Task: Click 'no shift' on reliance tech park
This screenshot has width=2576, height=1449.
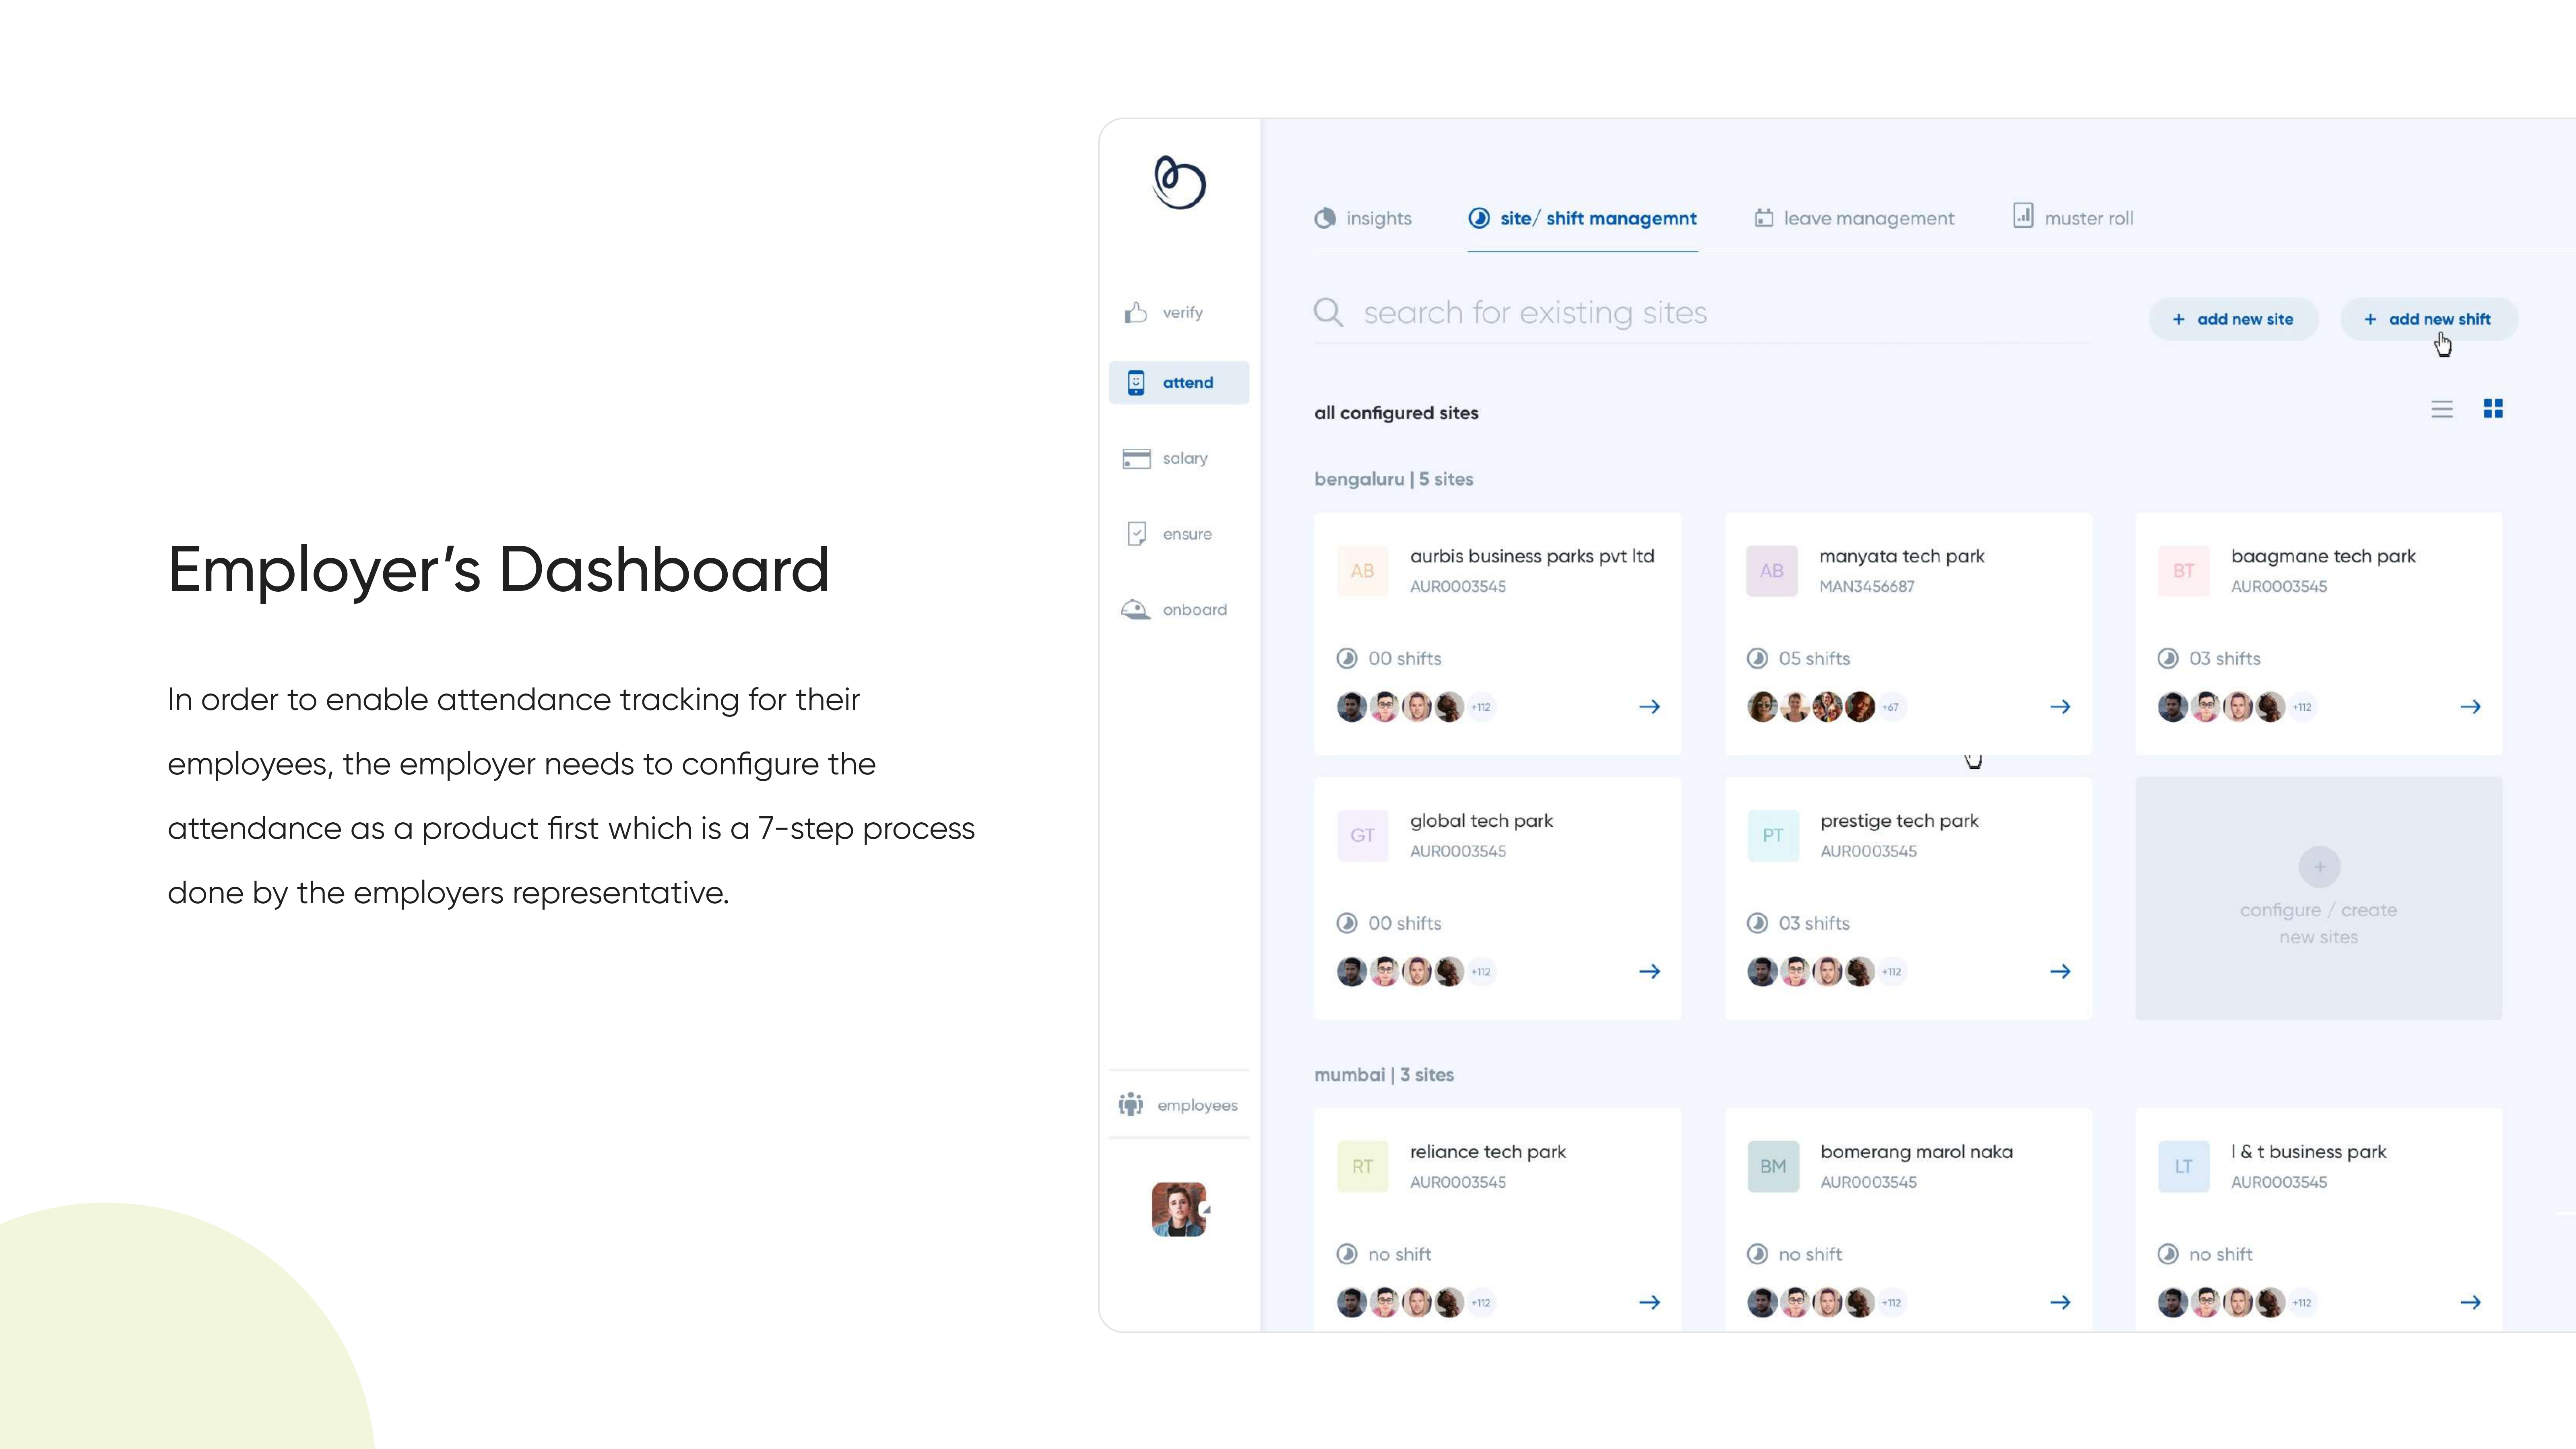Action: [1384, 1255]
